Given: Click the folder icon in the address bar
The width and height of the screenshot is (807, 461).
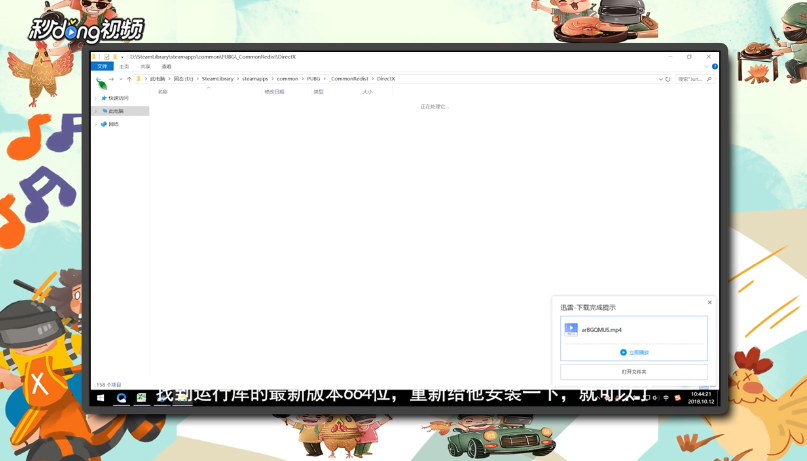Looking at the screenshot, I should pos(138,79).
